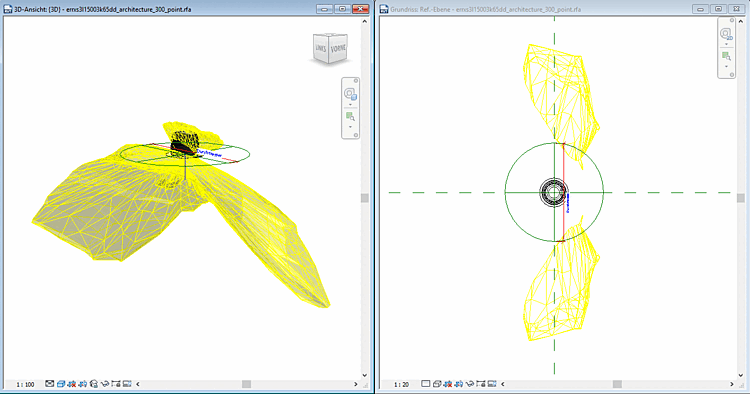The image size is (750, 394).
Task: Click left arrow of Grundriss horizontal scrollbar
Action: click(502, 384)
